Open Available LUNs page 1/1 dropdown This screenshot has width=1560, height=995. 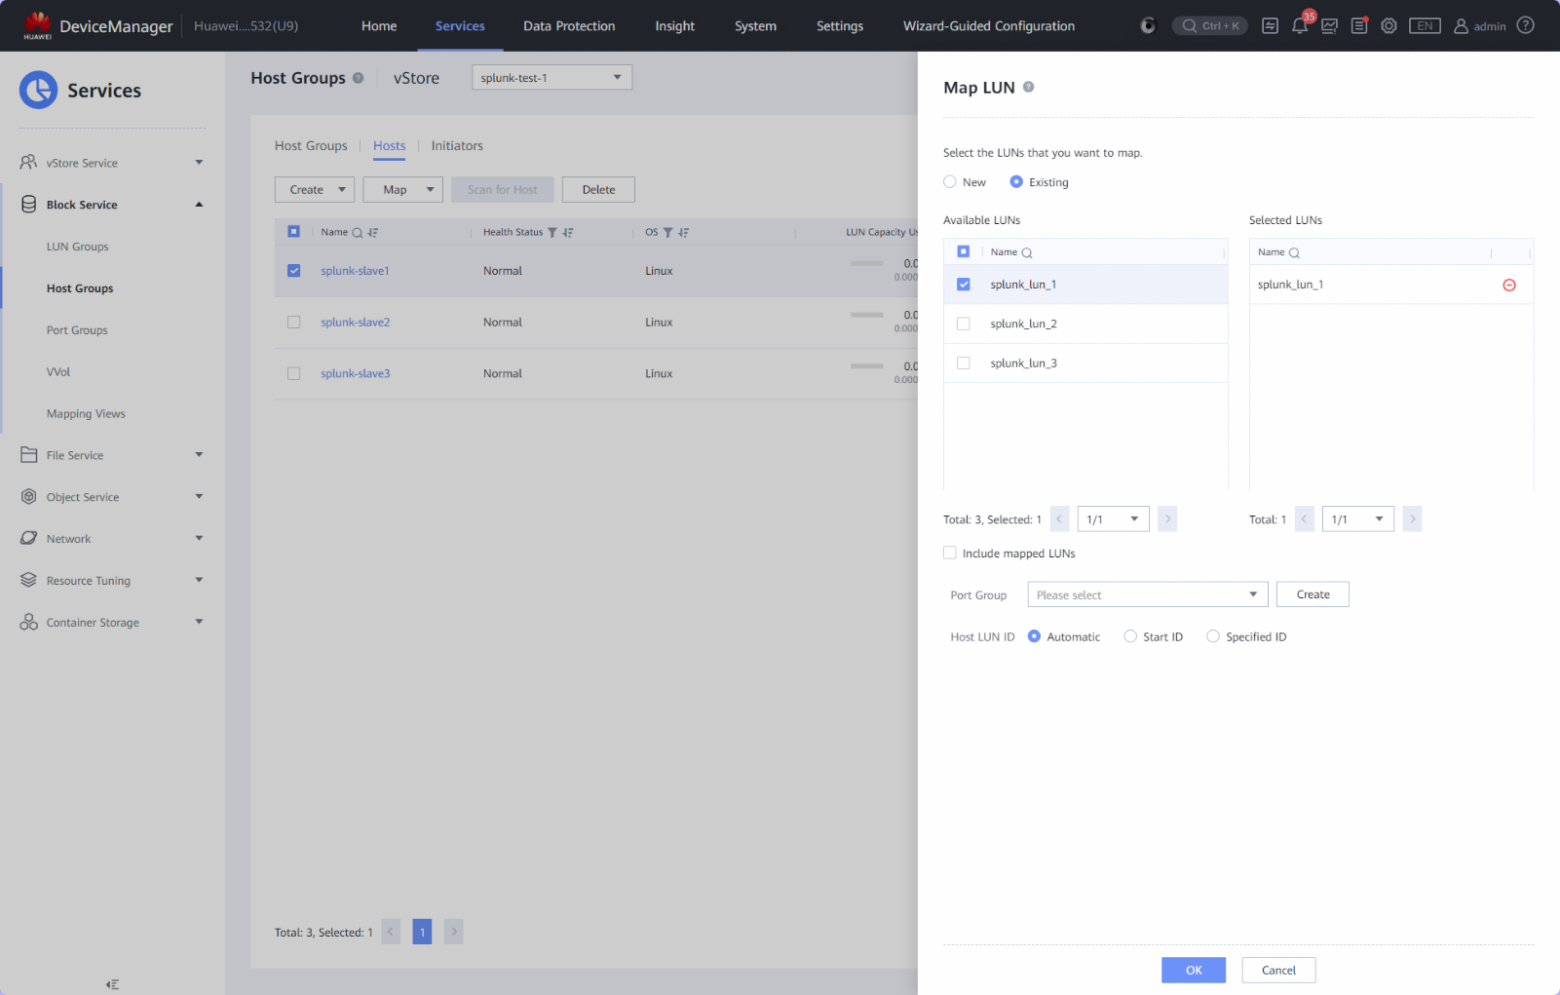click(1113, 519)
